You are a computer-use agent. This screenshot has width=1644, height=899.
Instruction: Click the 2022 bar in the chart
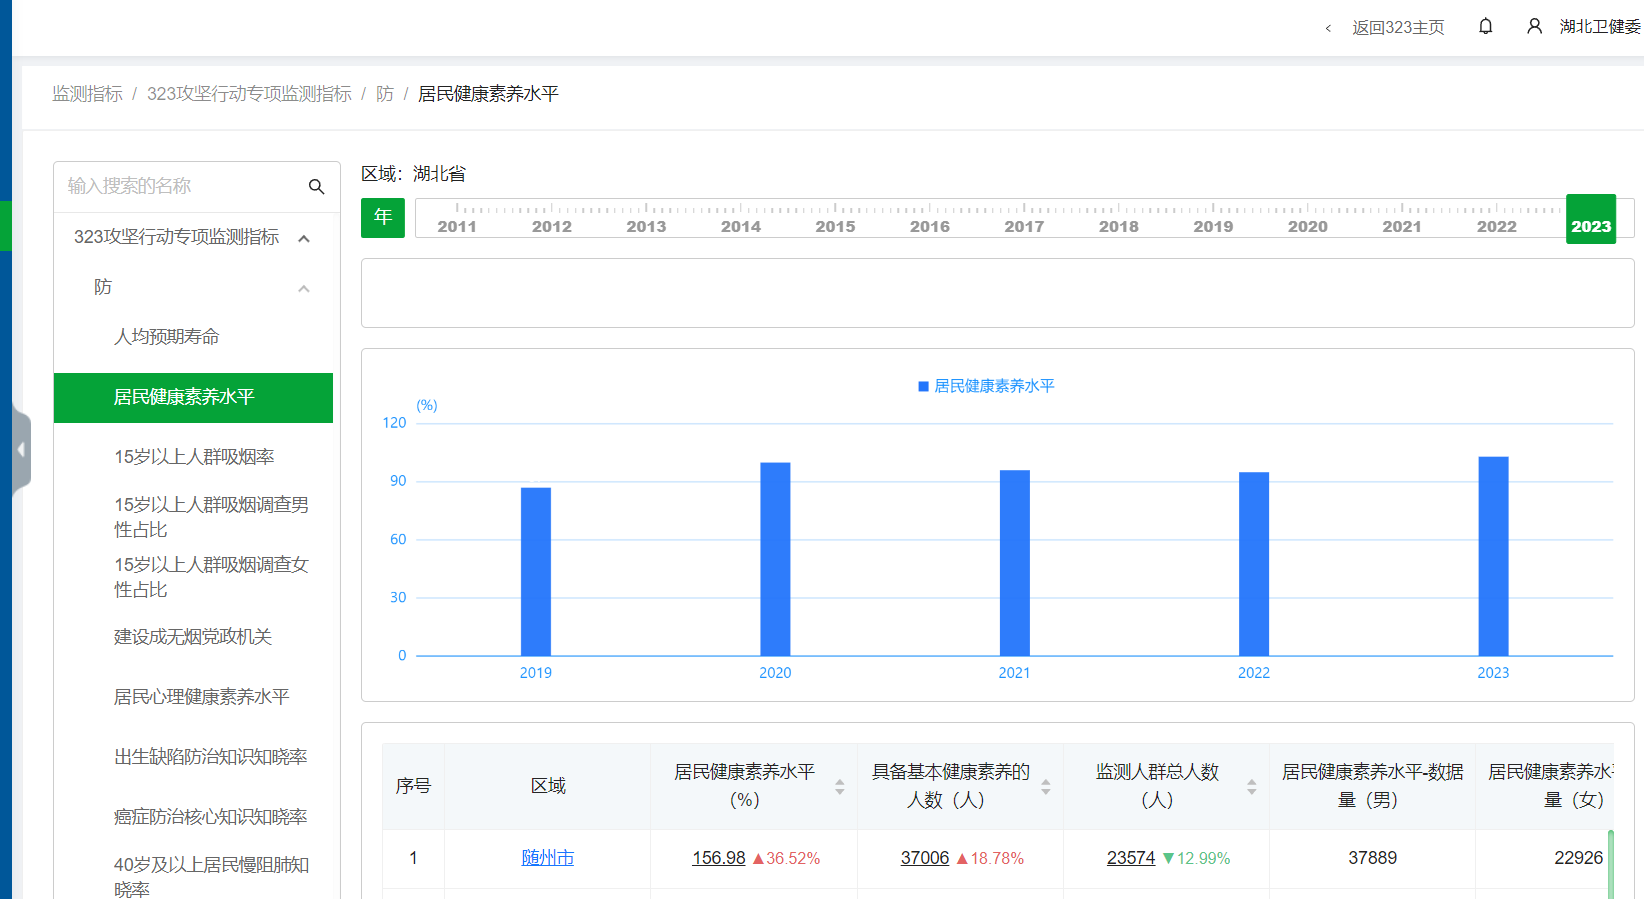click(x=1254, y=564)
